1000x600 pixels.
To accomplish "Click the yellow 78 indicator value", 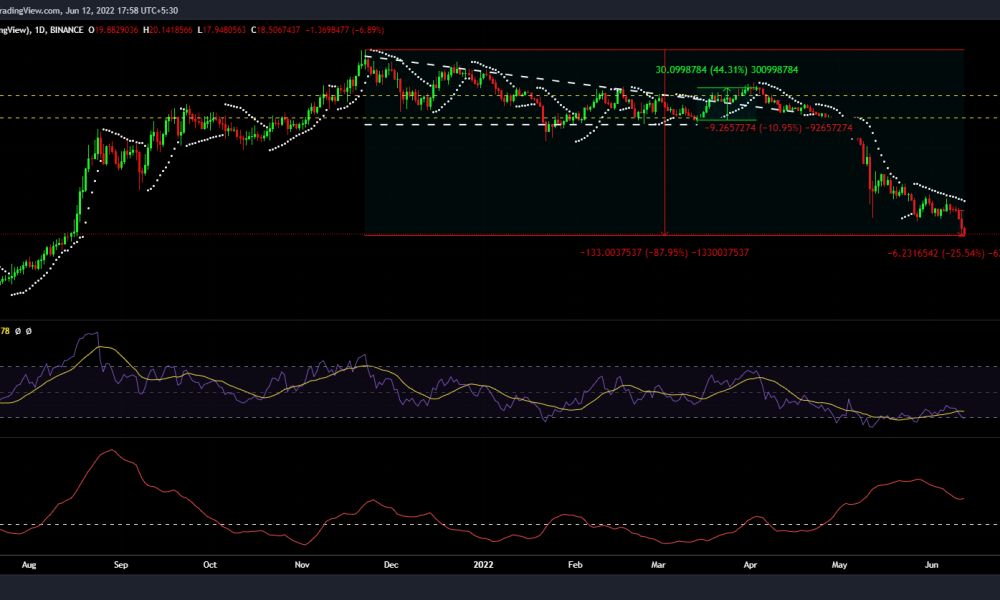I will [x=4, y=331].
